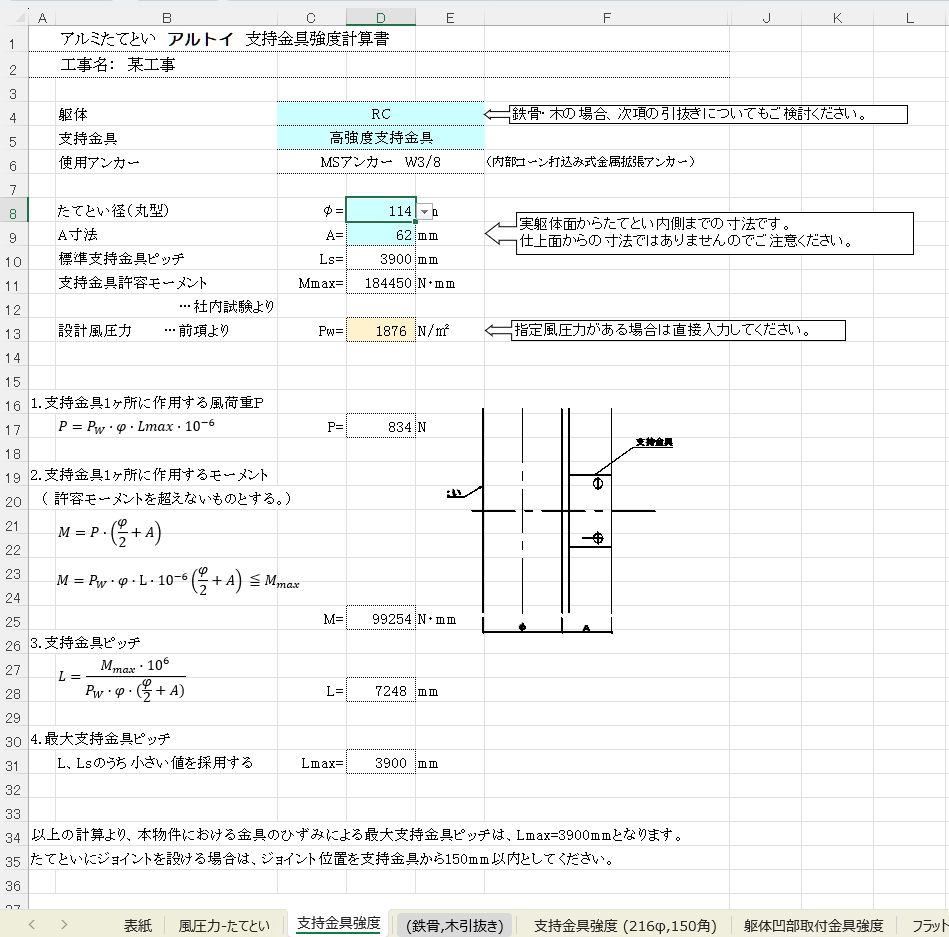Select the 躯体 cell showing RC

tap(381, 114)
